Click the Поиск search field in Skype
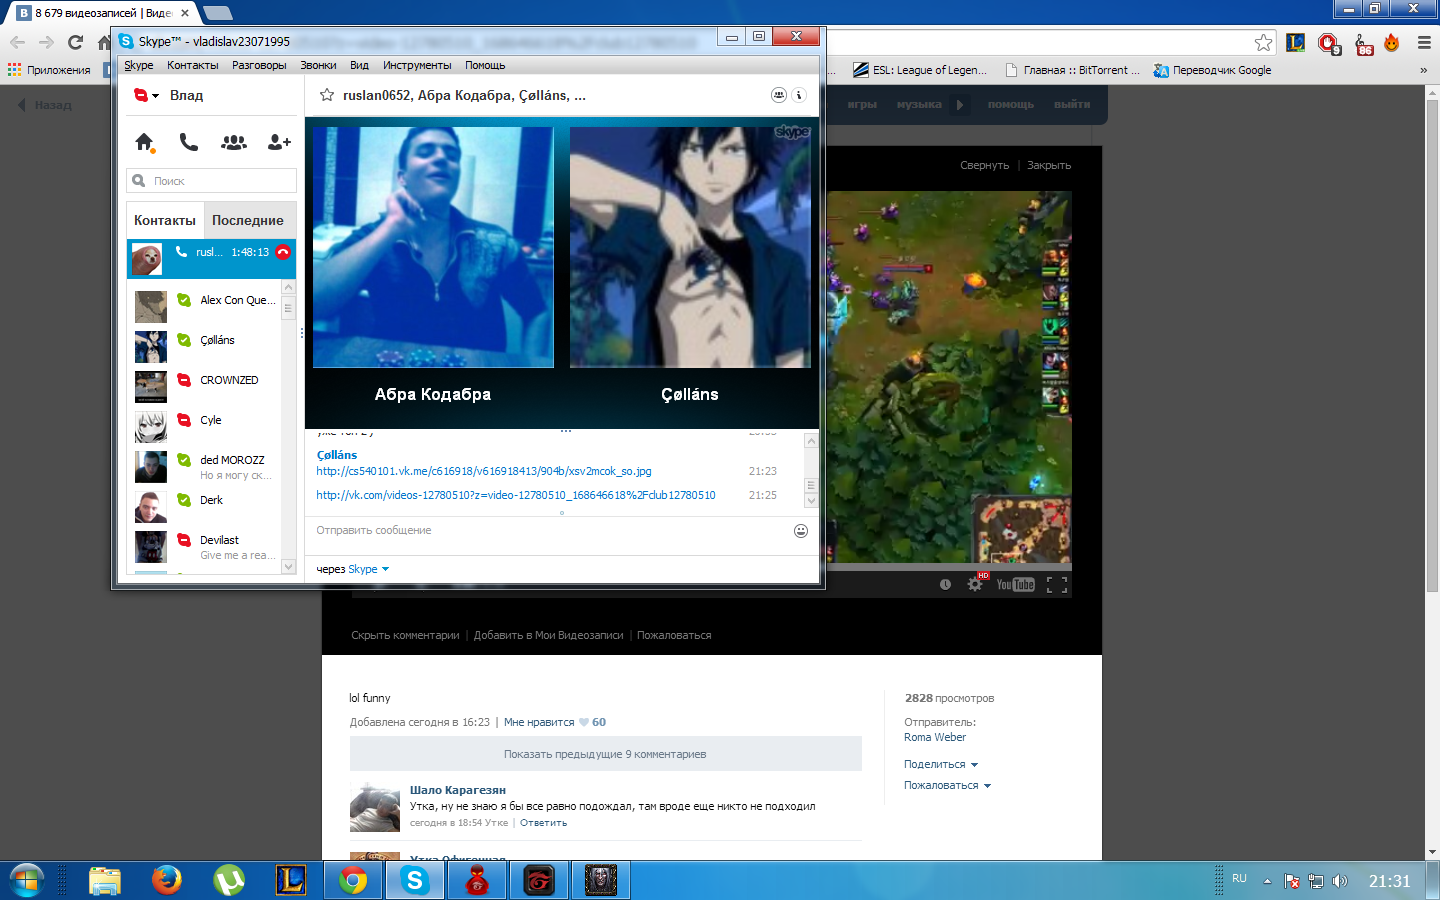 (x=212, y=181)
